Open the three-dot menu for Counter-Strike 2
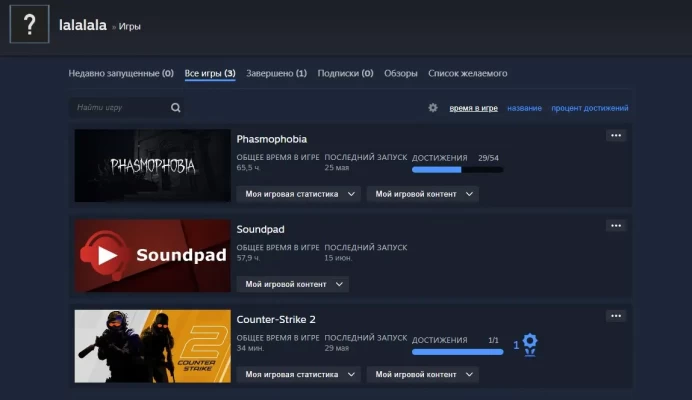The image size is (692, 400). [616, 316]
